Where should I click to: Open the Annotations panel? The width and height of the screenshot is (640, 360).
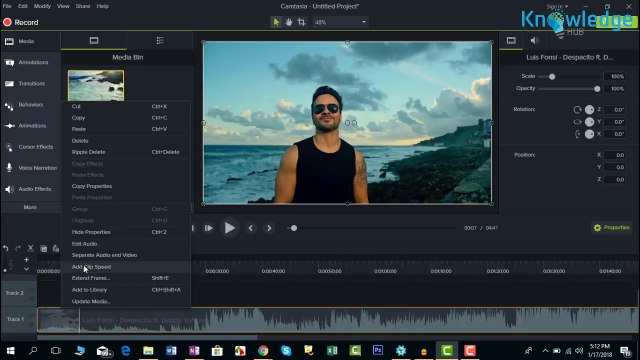point(30,62)
